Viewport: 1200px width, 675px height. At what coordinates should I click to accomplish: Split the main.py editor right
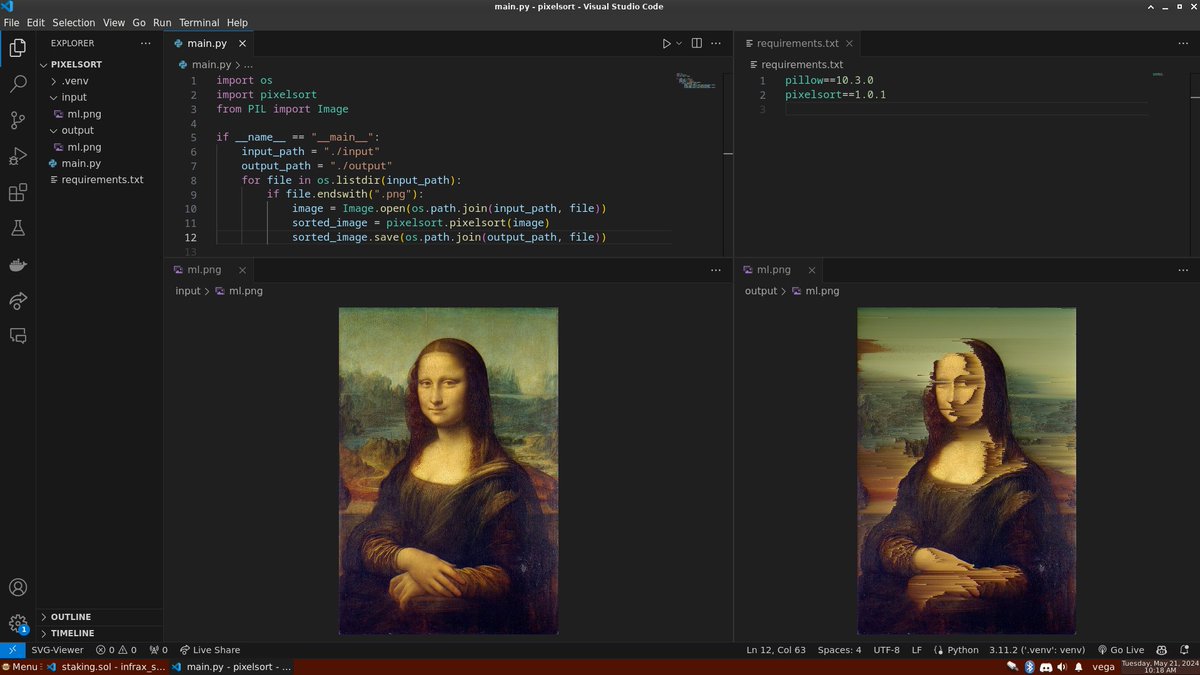coord(697,44)
